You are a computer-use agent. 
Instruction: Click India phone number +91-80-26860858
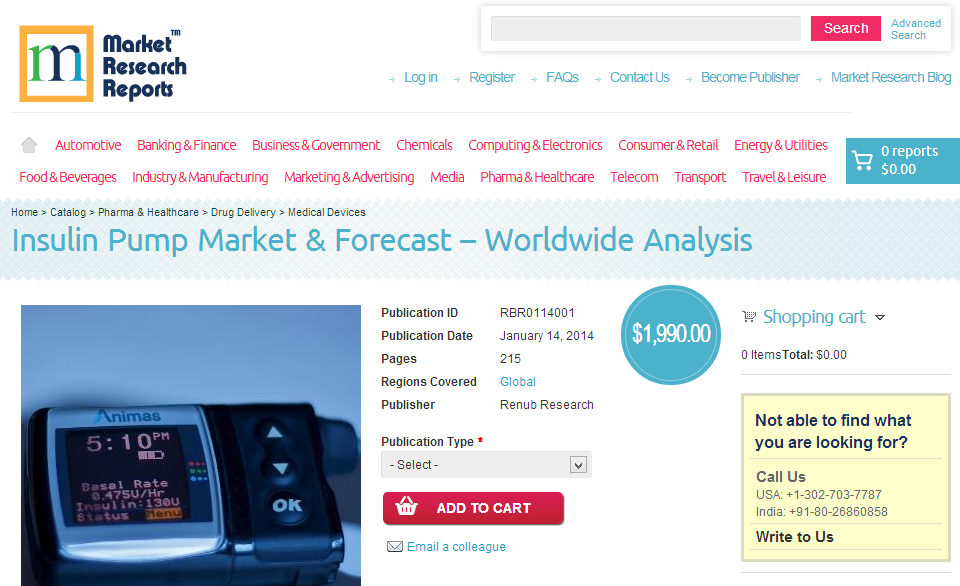[838, 512]
